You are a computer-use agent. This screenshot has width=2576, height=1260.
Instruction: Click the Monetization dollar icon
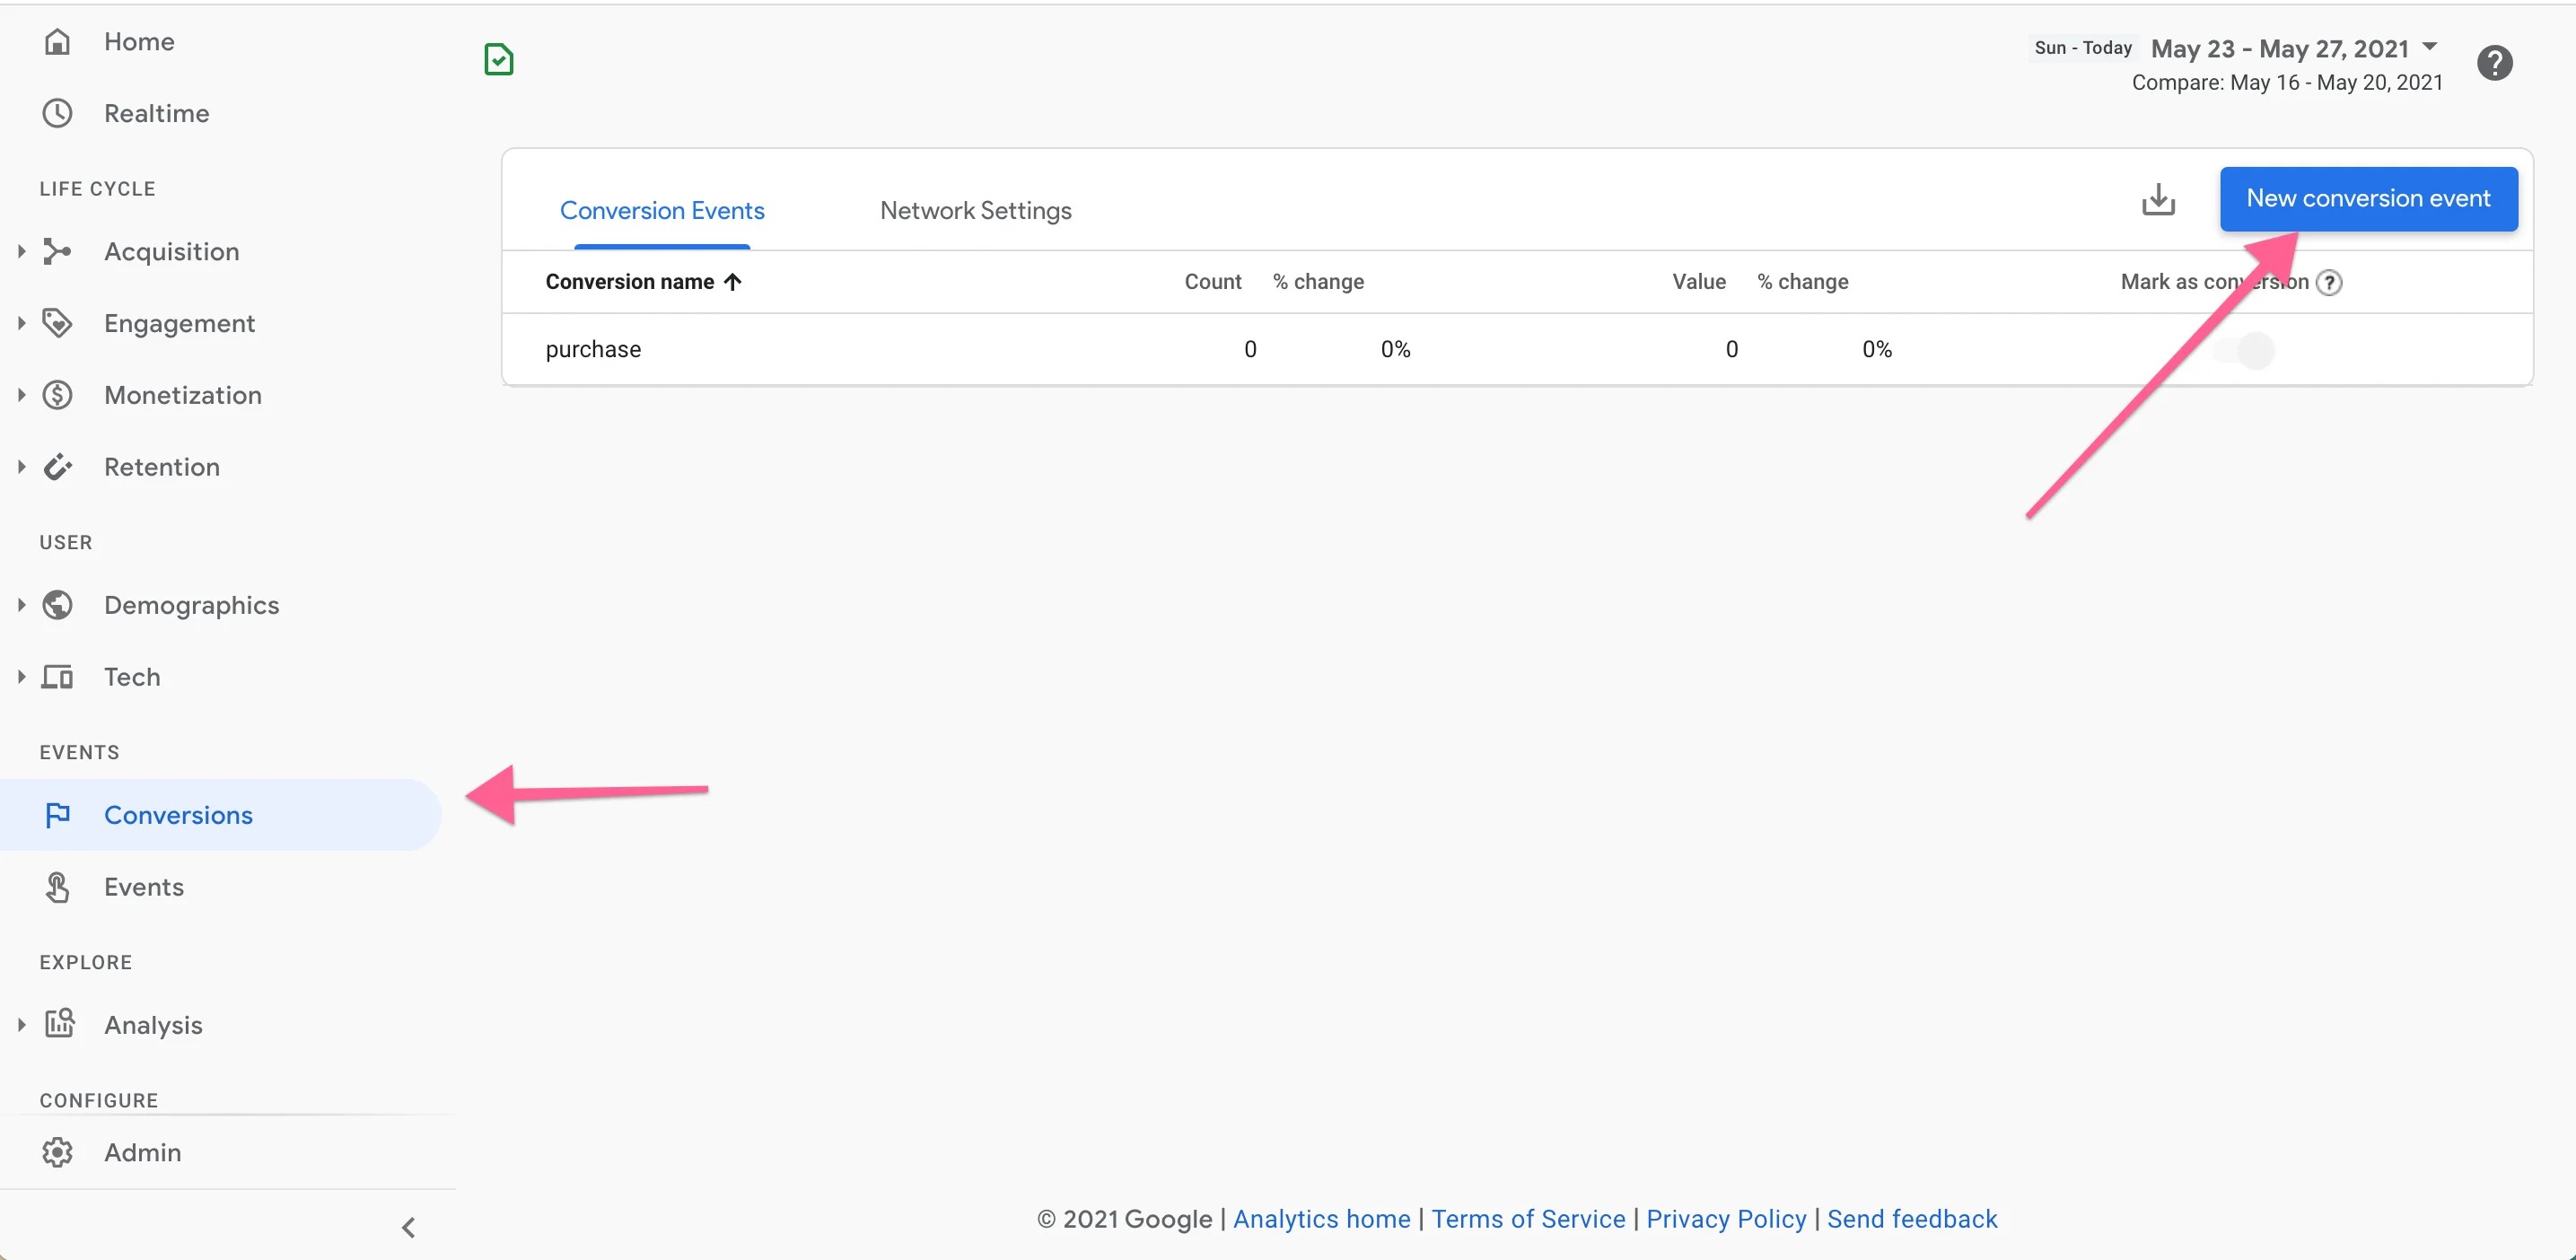click(x=58, y=395)
